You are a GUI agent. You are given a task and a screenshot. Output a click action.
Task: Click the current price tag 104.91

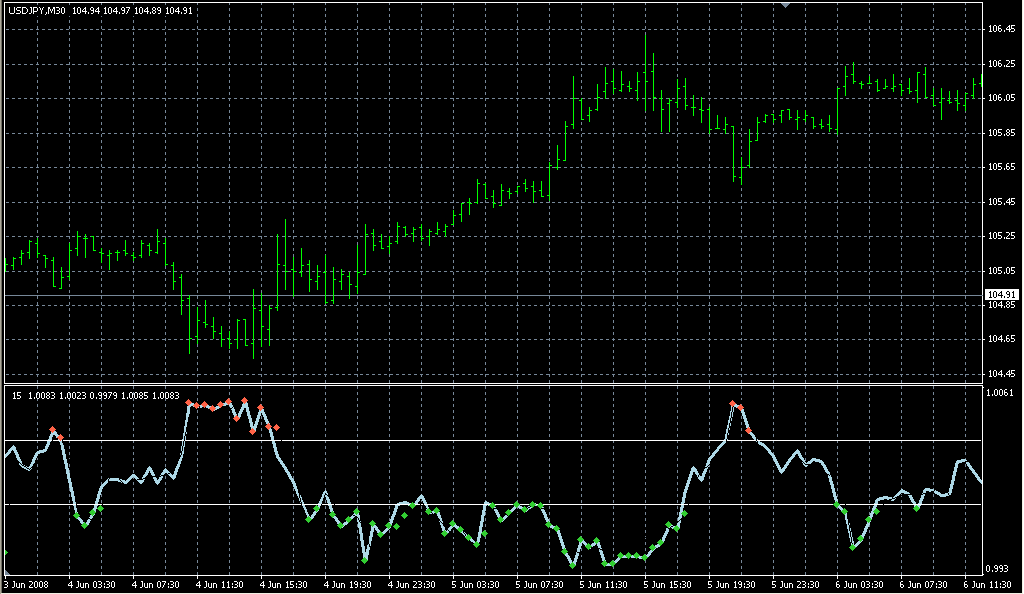999,295
